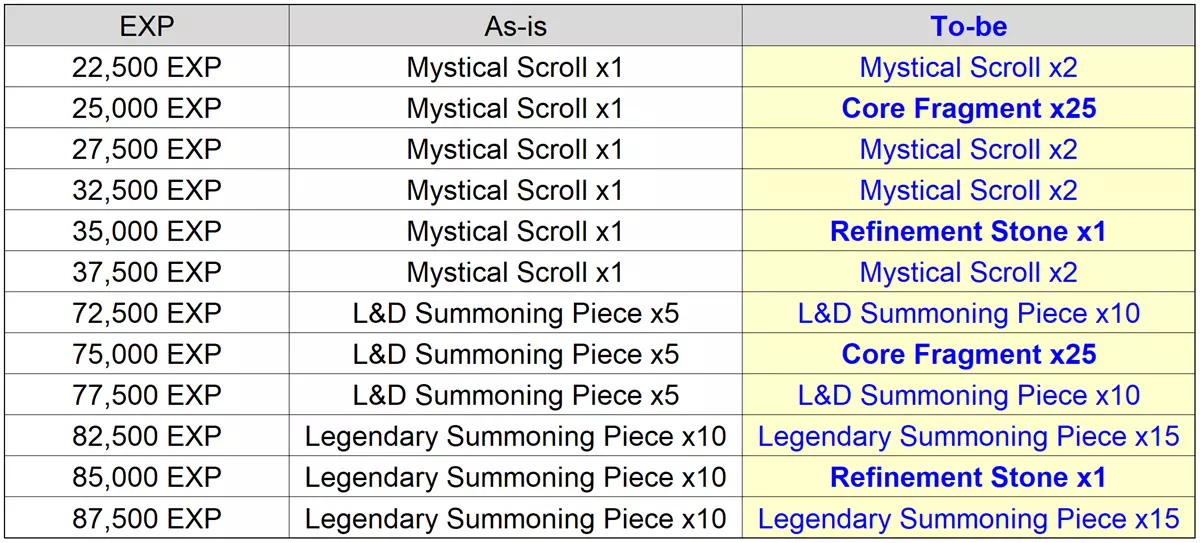Select Legendary Summoning Piece x15 in 82,500 row

[x=968, y=436]
